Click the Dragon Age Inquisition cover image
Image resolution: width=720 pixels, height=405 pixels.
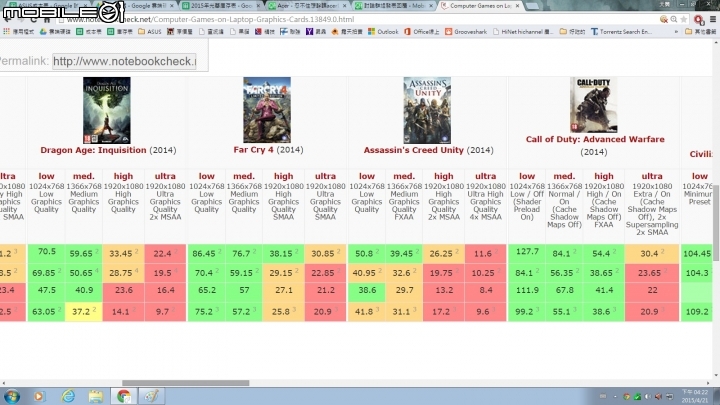point(107,110)
